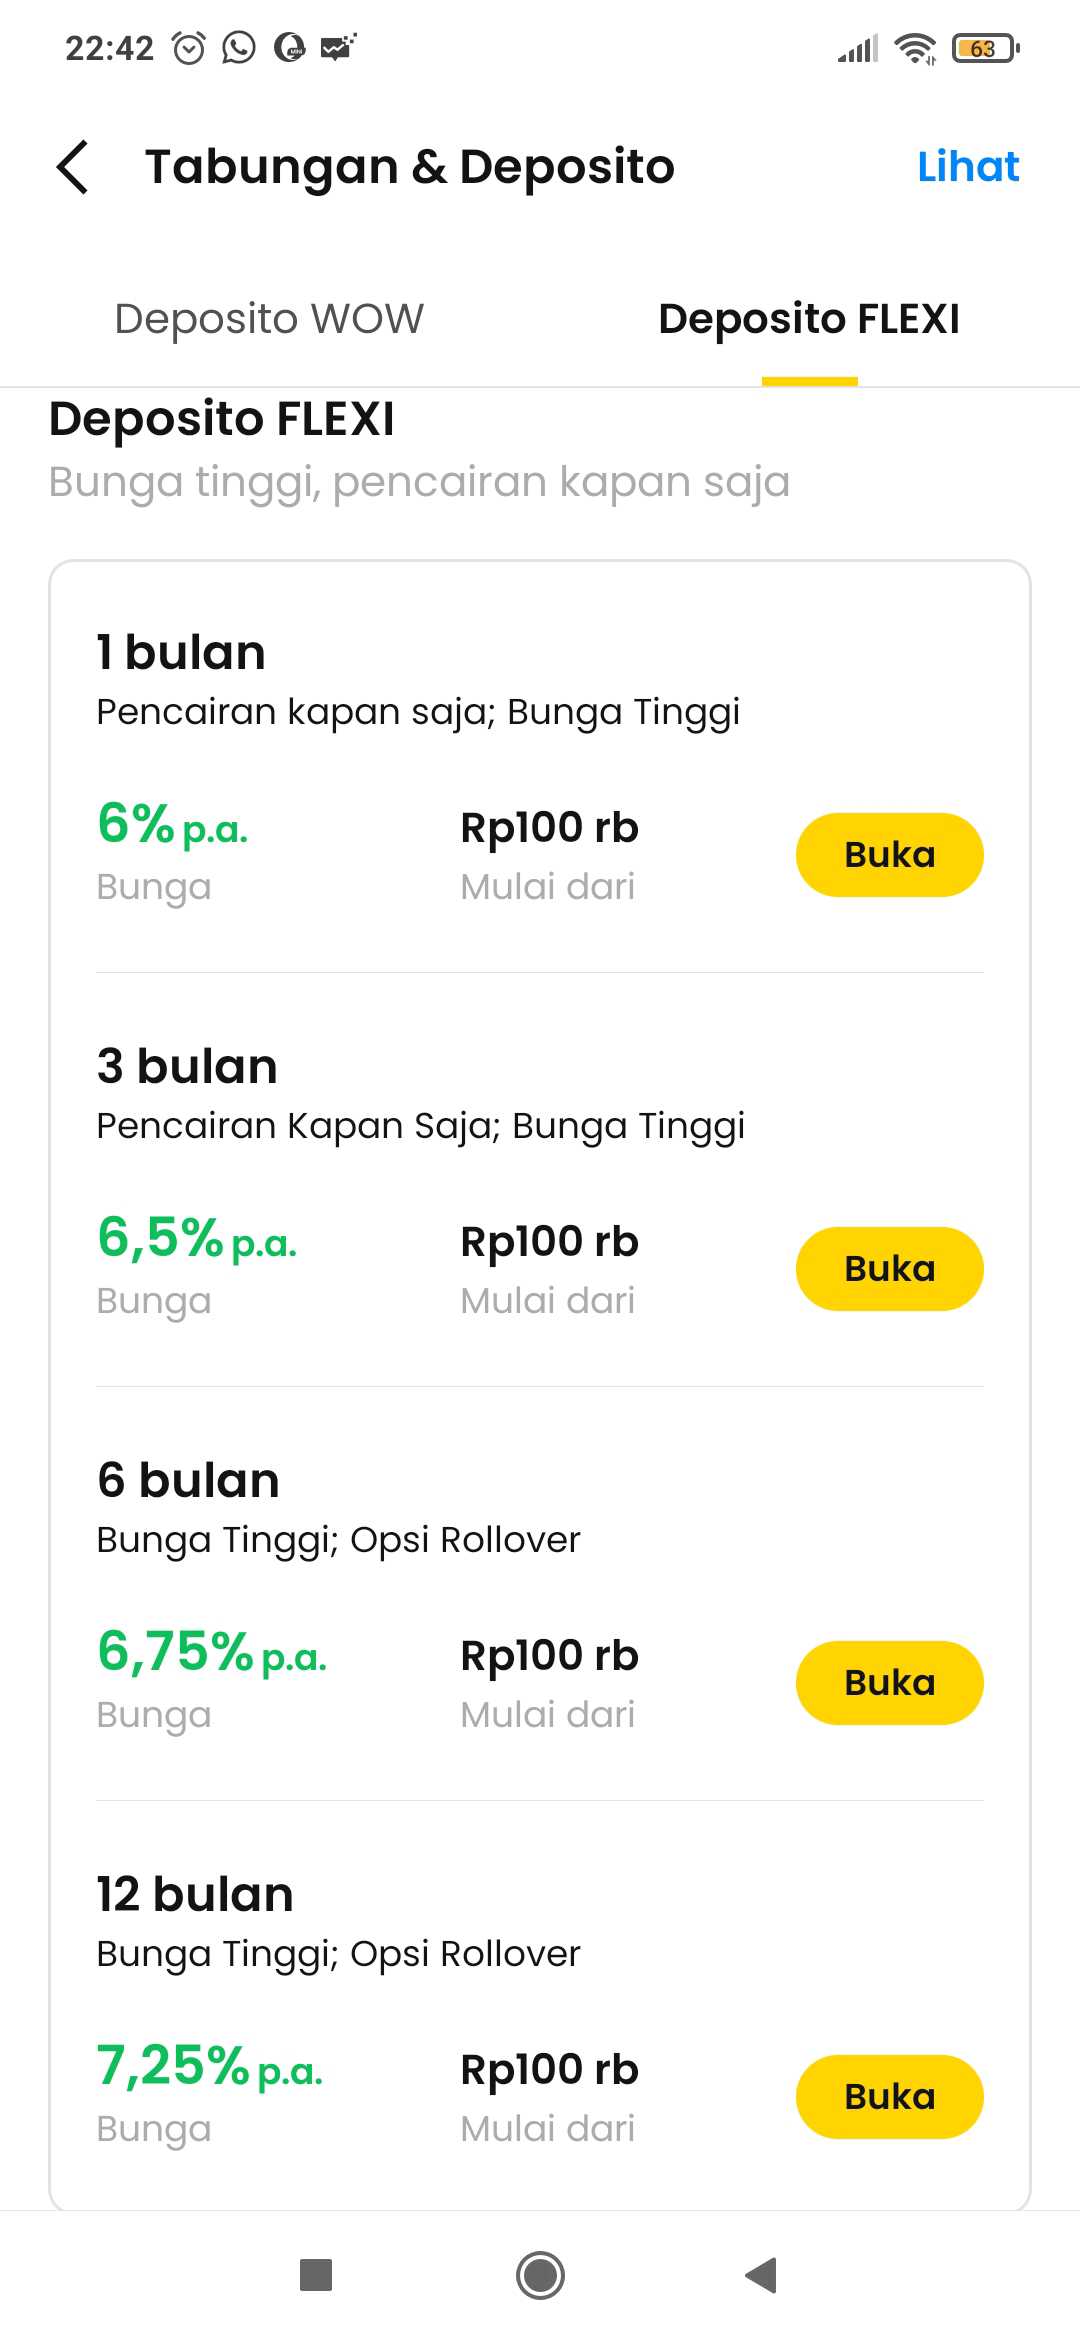Tap the WhatsApp notification icon
The height and width of the screenshot is (2340, 1080).
pos(238,48)
